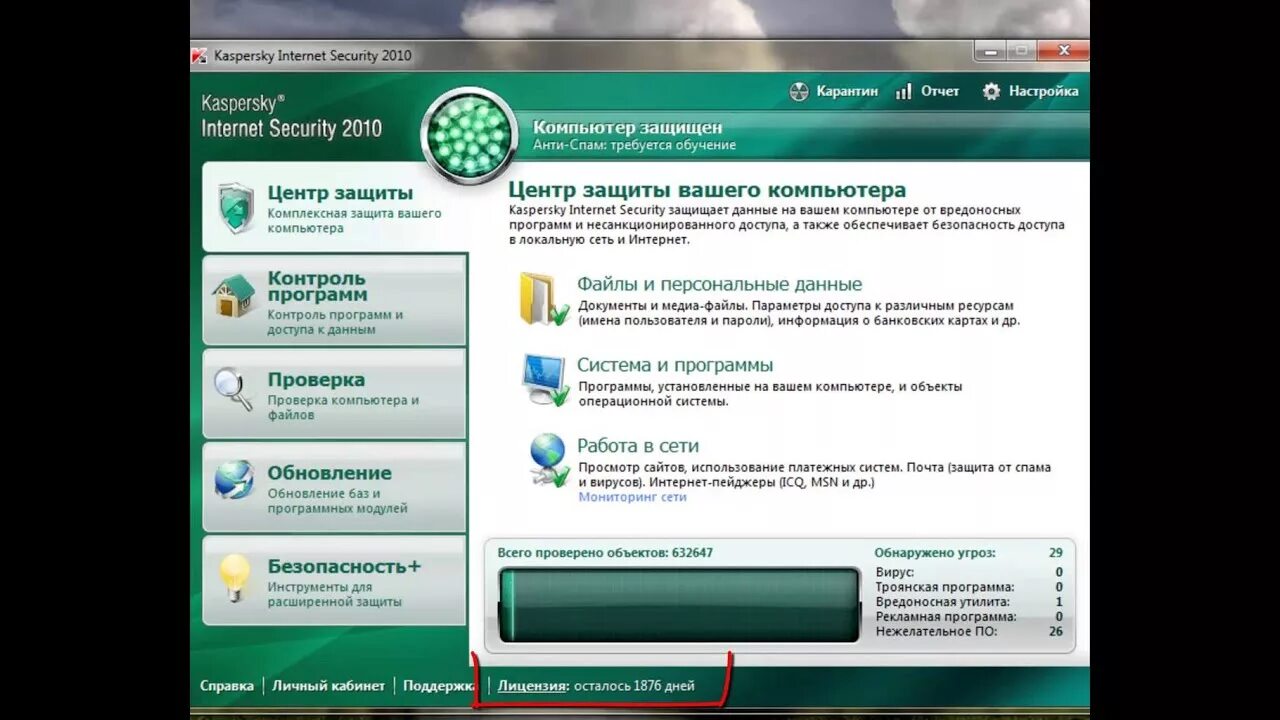Select the Обновление section
Viewport: 1280px width, 720px height.
pos(335,487)
